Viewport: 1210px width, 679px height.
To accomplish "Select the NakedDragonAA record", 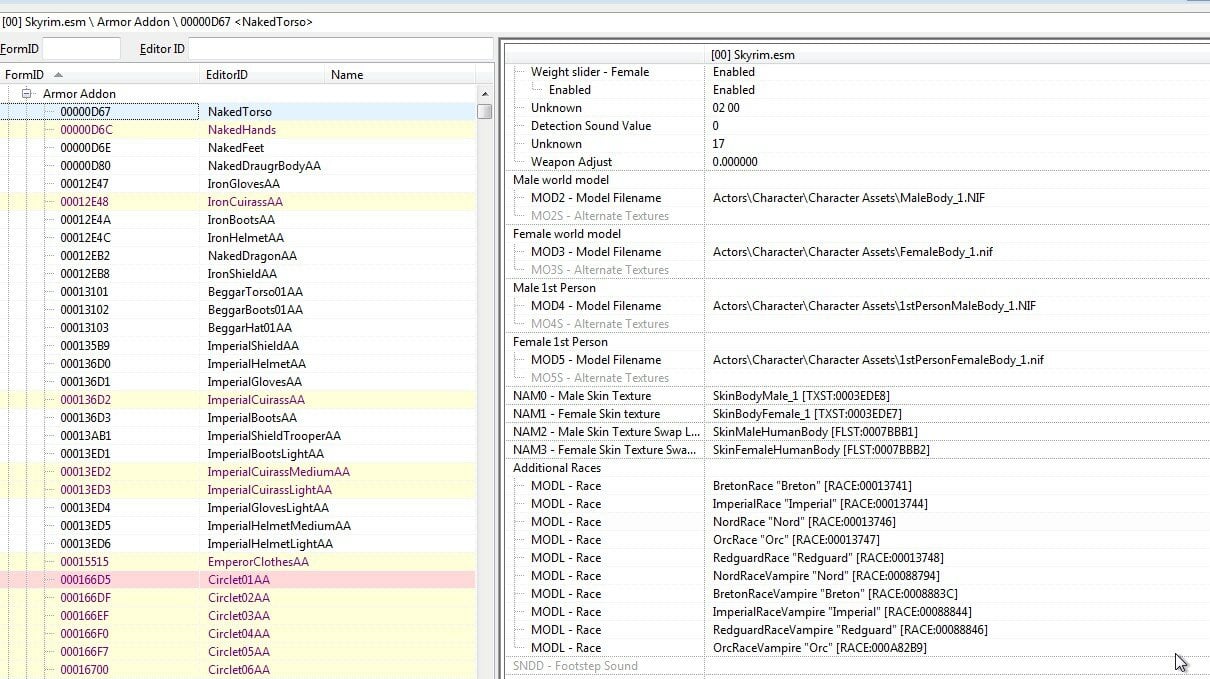I will coord(238,256).
